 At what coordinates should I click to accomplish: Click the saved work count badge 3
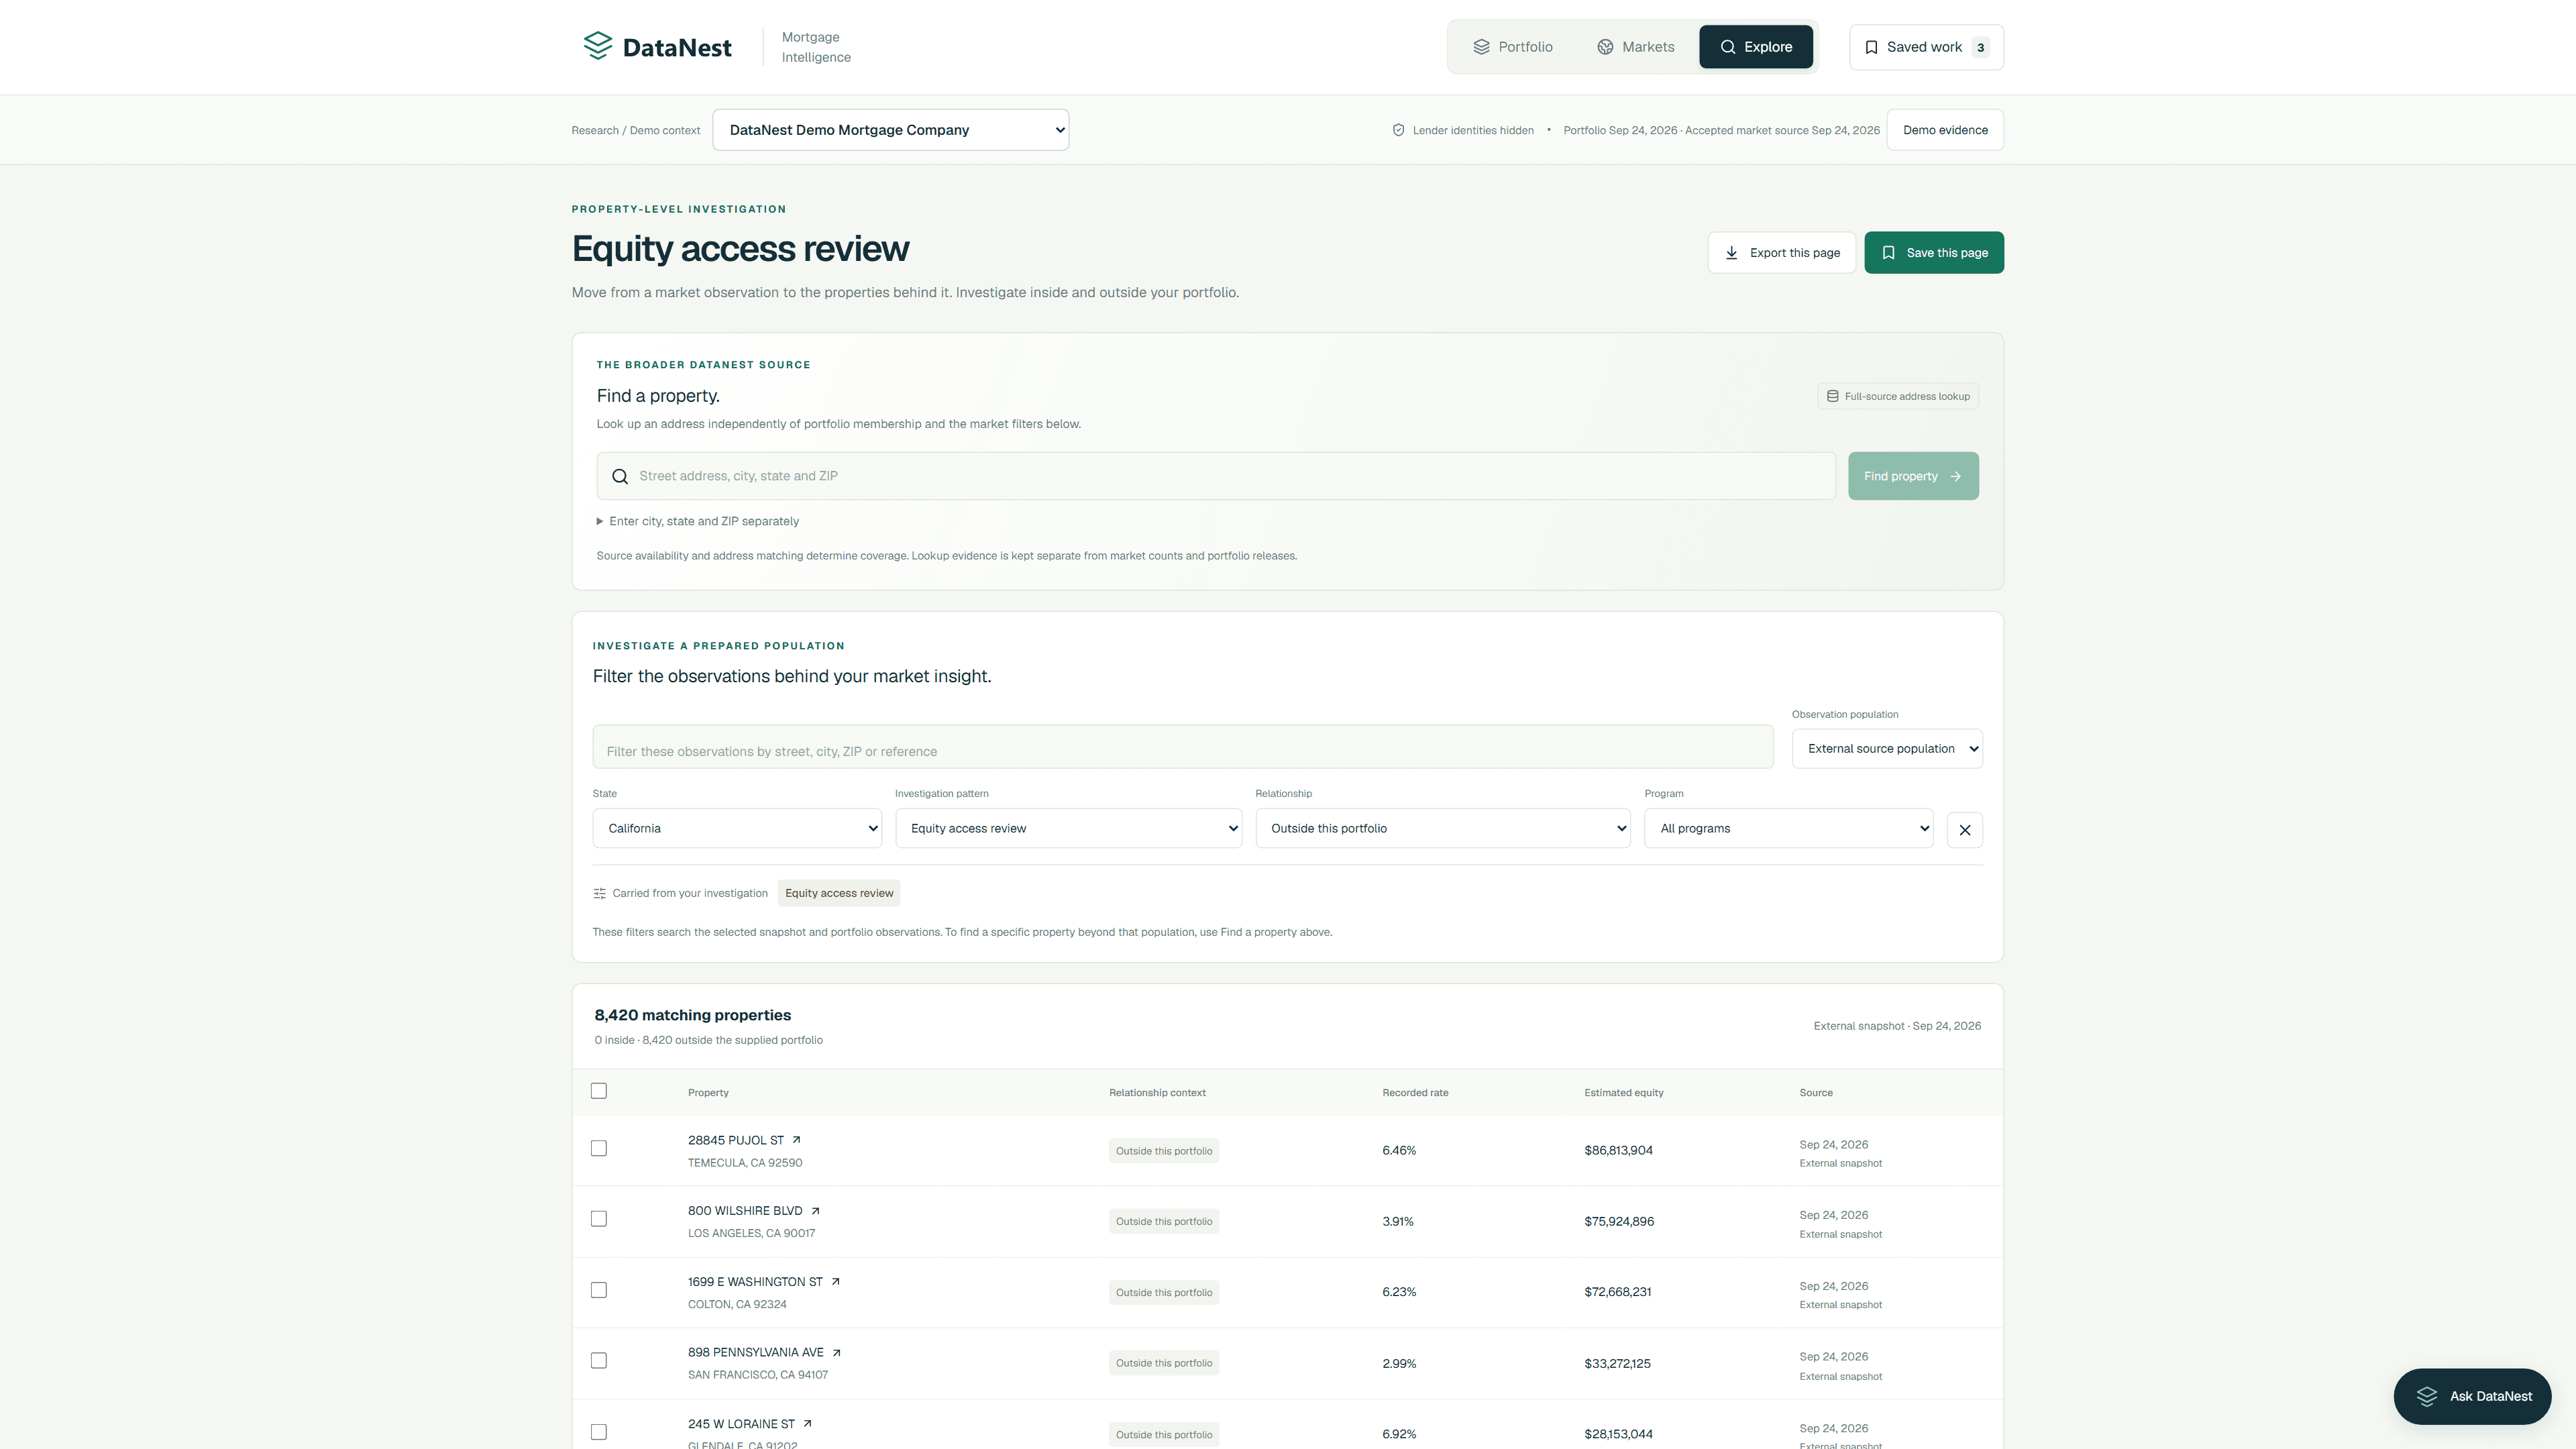click(1980, 47)
